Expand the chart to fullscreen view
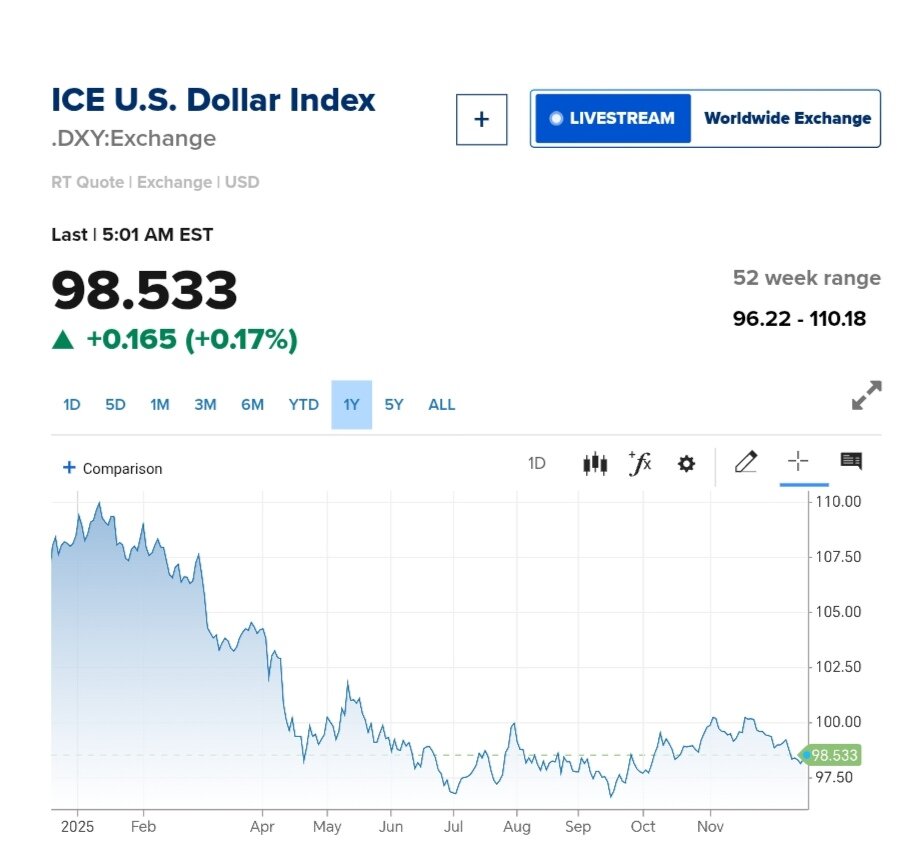The width and height of the screenshot is (924, 844). [868, 395]
